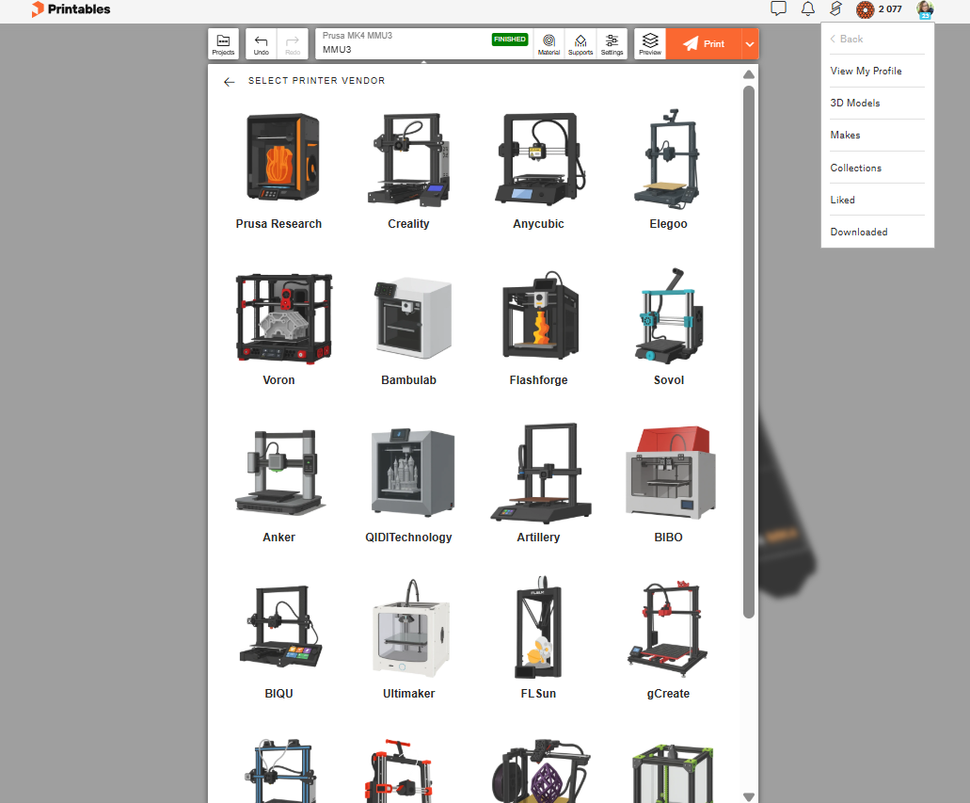Open the slicer icon next to notifications
This screenshot has height=803, width=970.
tap(835, 9)
